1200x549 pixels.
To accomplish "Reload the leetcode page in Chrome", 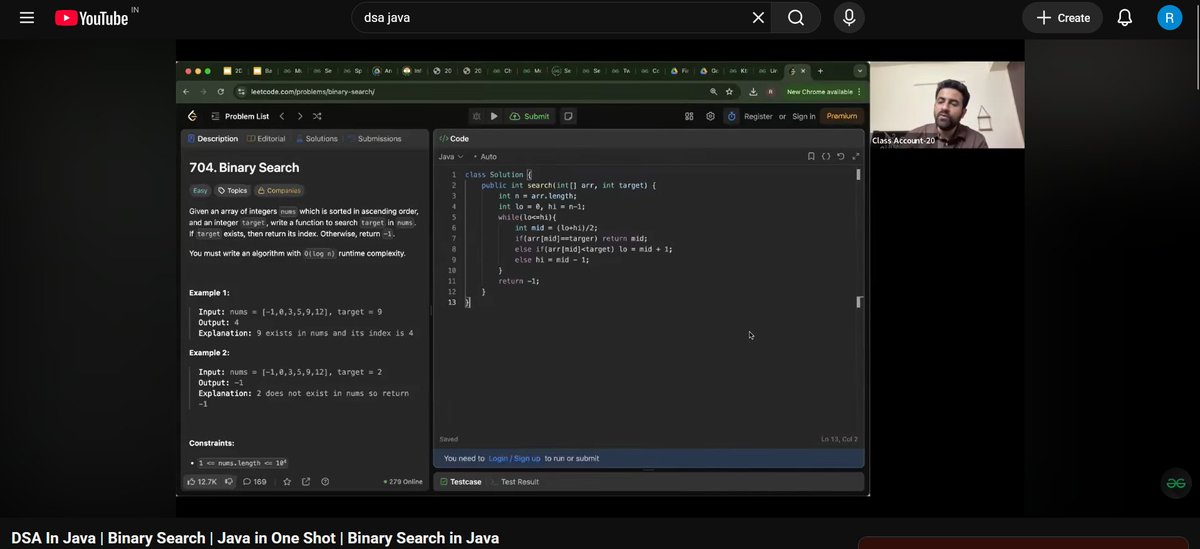I will coord(220,92).
